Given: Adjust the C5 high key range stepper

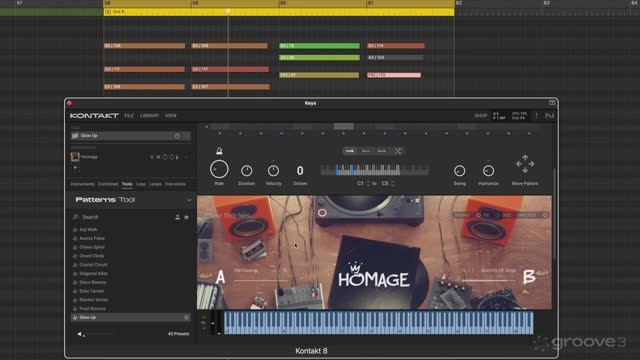Looking at the screenshot, I should point(393,184).
